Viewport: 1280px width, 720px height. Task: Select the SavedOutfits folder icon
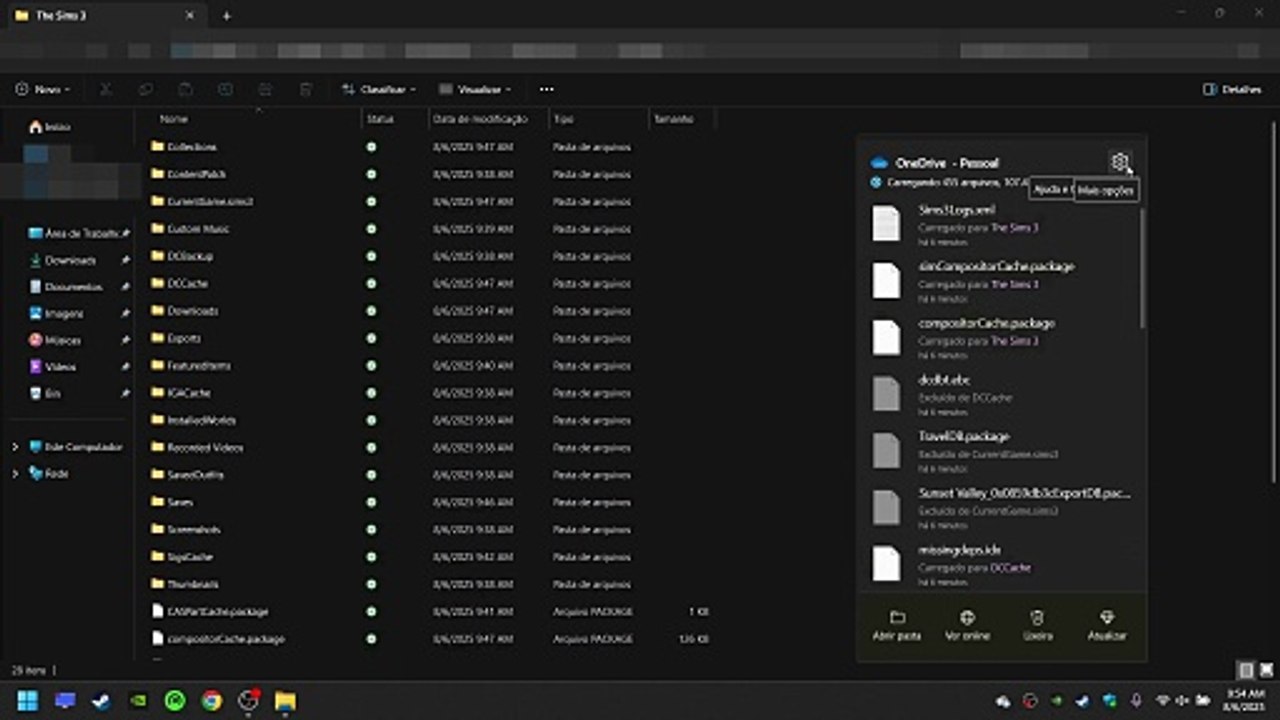[x=157, y=474]
